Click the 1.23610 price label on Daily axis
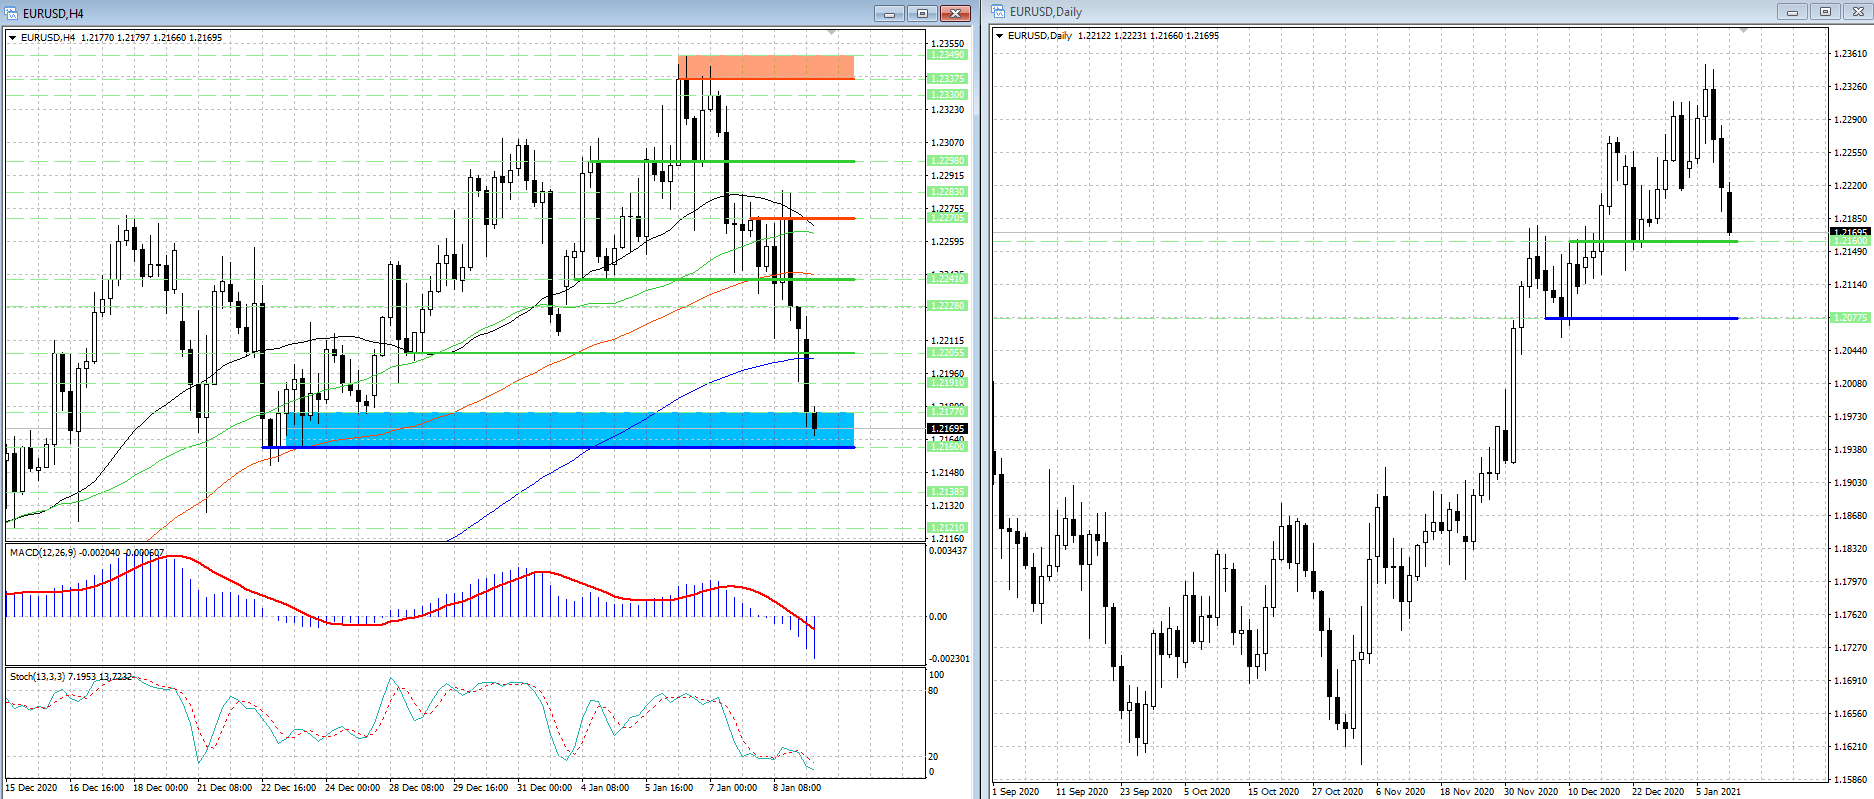The image size is (1874, 799). pos(1851,54)
